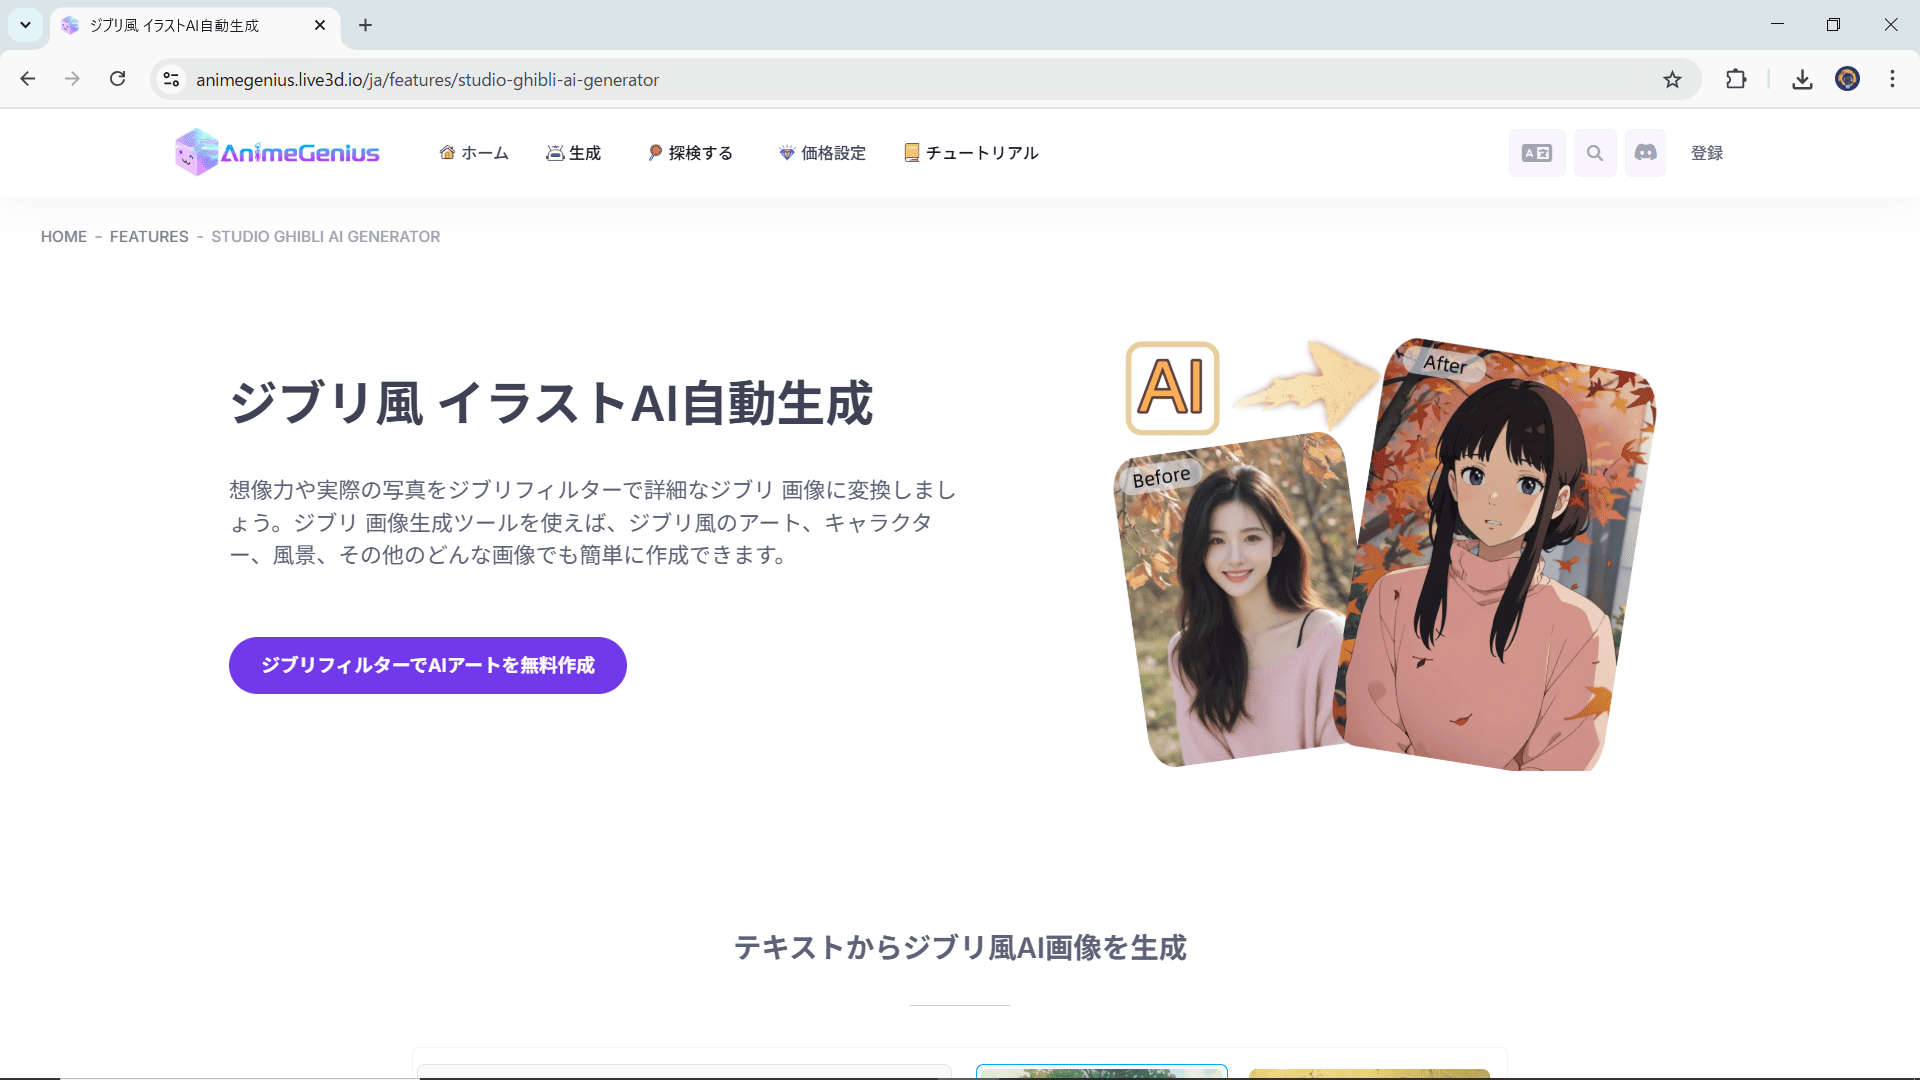
Task: Select the ジブリ風 イラストAI自動生成 tab
Action: pos(194,26)
